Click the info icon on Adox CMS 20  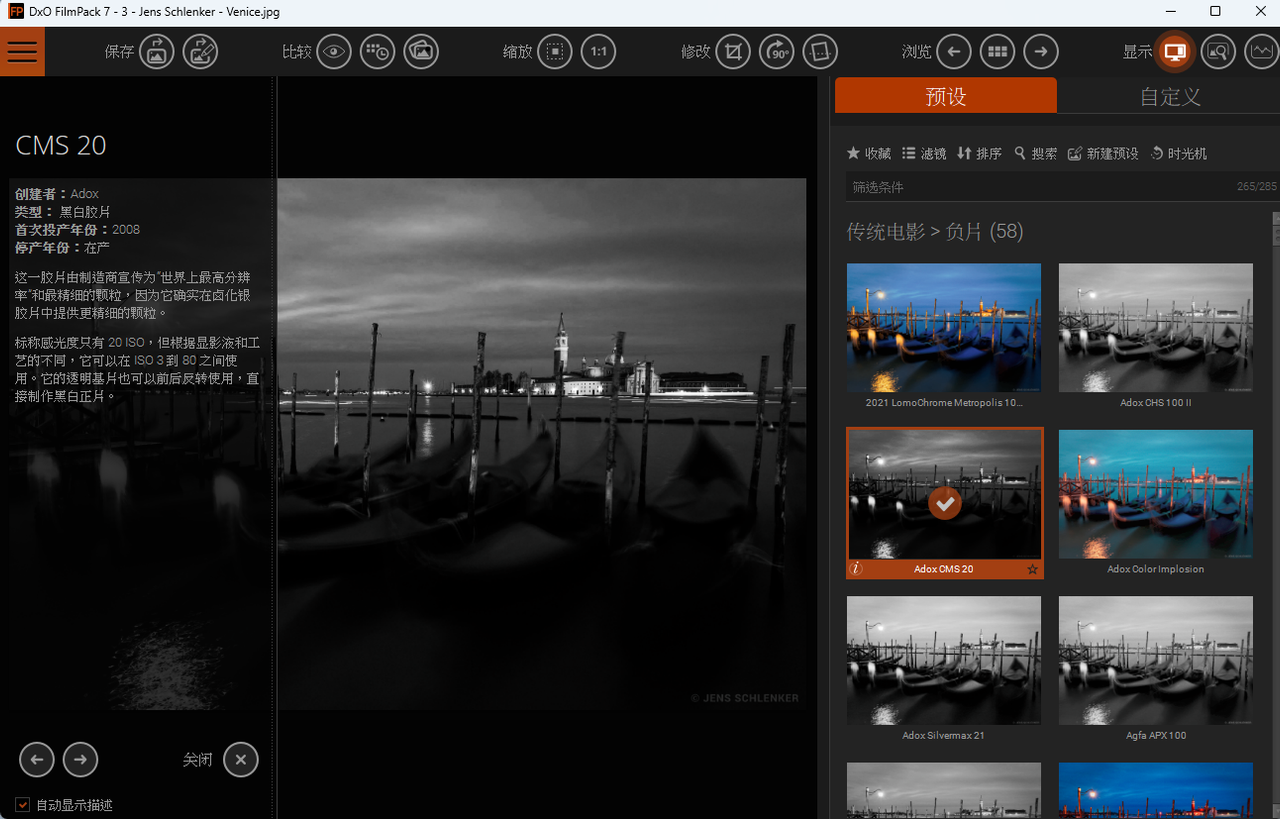click(856, 569)
